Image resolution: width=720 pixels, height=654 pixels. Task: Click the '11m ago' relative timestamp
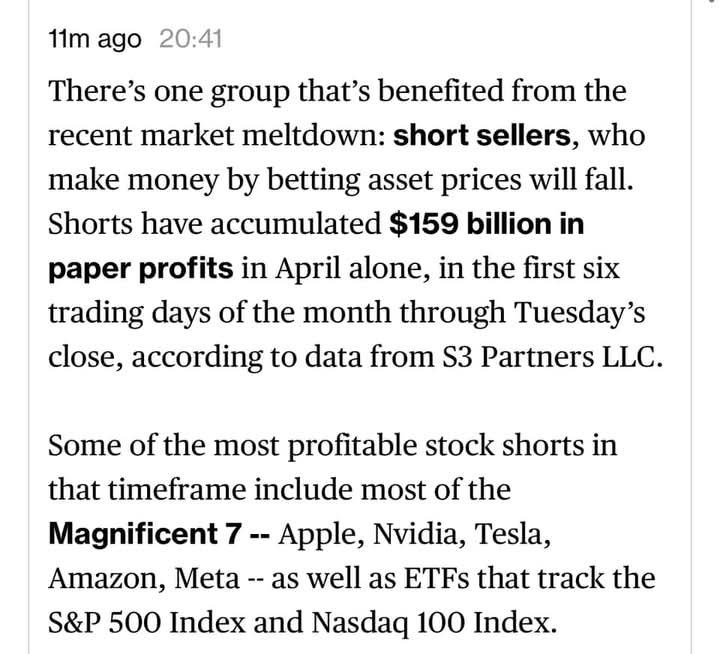95,39
